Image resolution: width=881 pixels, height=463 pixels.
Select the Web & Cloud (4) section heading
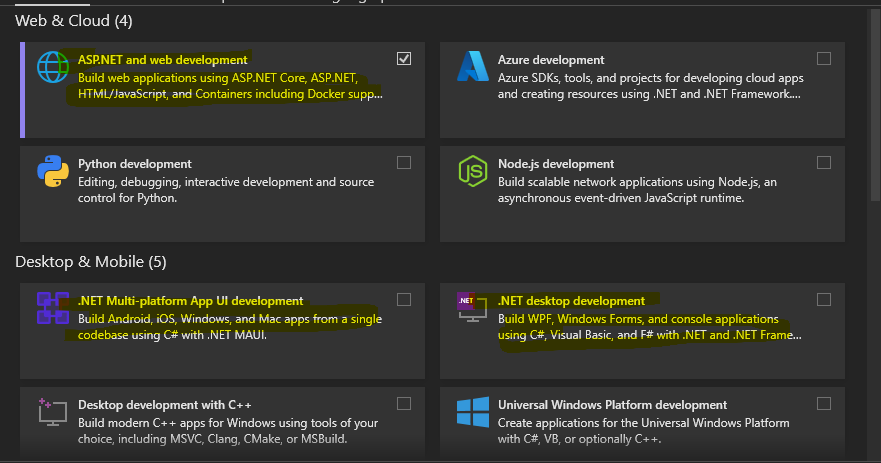74,21
